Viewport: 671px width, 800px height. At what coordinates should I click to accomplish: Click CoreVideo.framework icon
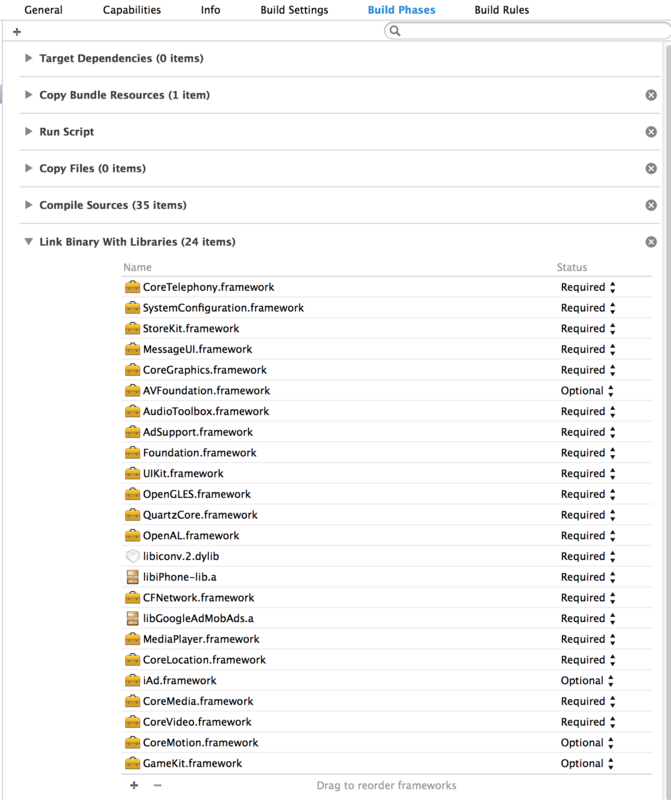pyautogui.click(x=132, y=722)
